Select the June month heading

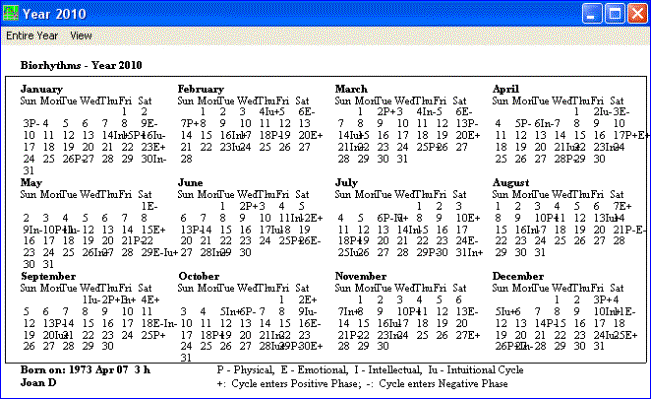click(x=190, y=183)
